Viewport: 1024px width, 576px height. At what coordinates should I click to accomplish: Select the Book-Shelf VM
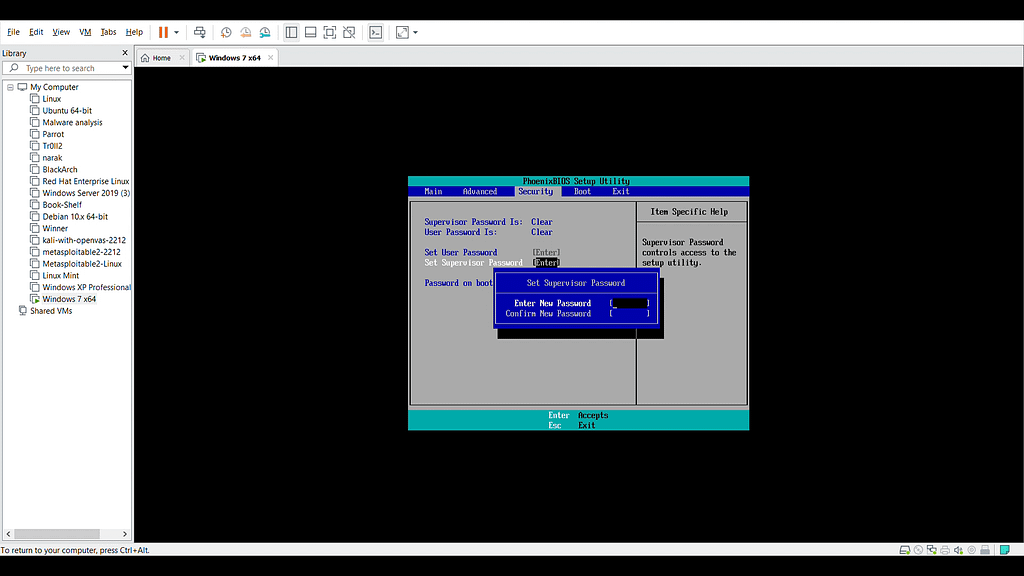(62, 204)
